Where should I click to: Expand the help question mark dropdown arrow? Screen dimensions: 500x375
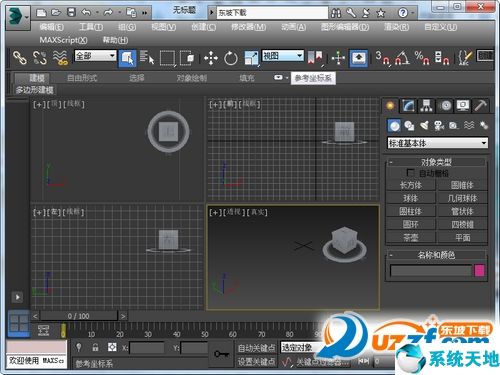tap(413, 13)
